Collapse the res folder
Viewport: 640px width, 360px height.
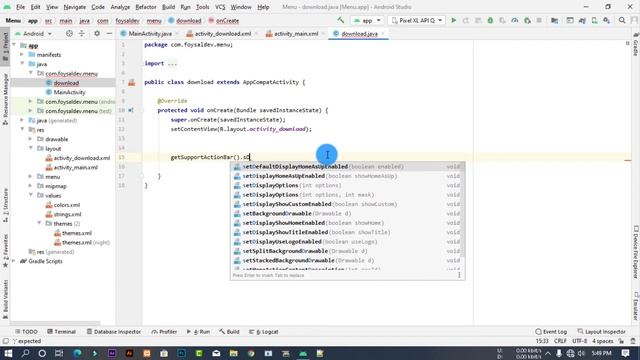22,129
